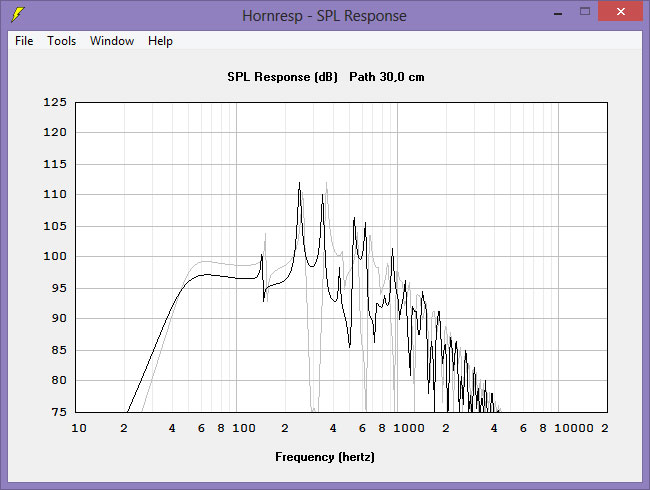Click the 'SPL Response (dB)' chart title

coord(282,77)
